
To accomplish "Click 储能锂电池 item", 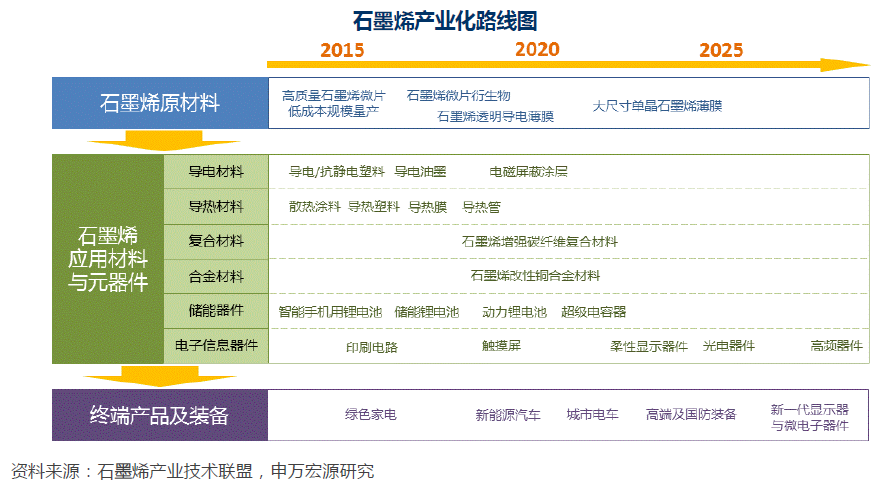I will (427, 312).
